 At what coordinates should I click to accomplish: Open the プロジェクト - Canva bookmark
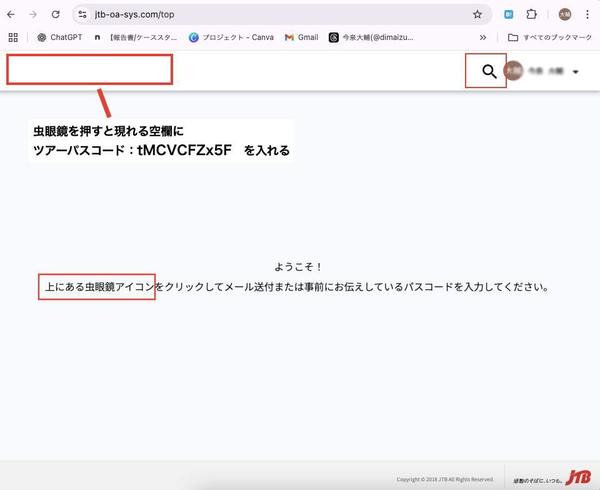[x=232, y=37]
